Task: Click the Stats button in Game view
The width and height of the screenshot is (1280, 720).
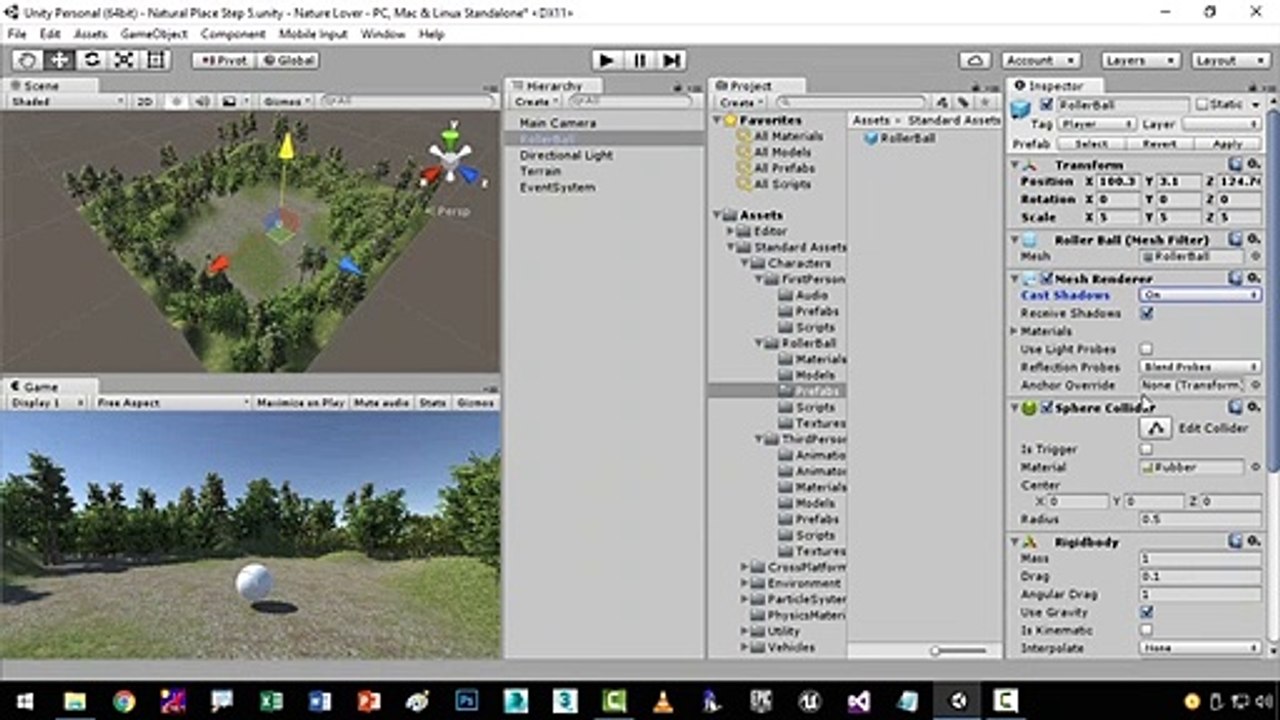Action: [433, 402]
